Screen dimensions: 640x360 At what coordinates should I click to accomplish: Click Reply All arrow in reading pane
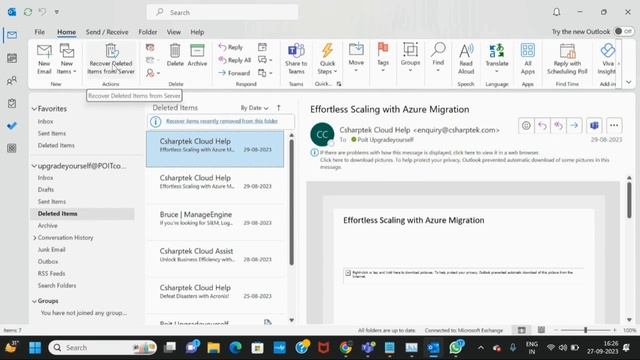click(x=558, y=126)
